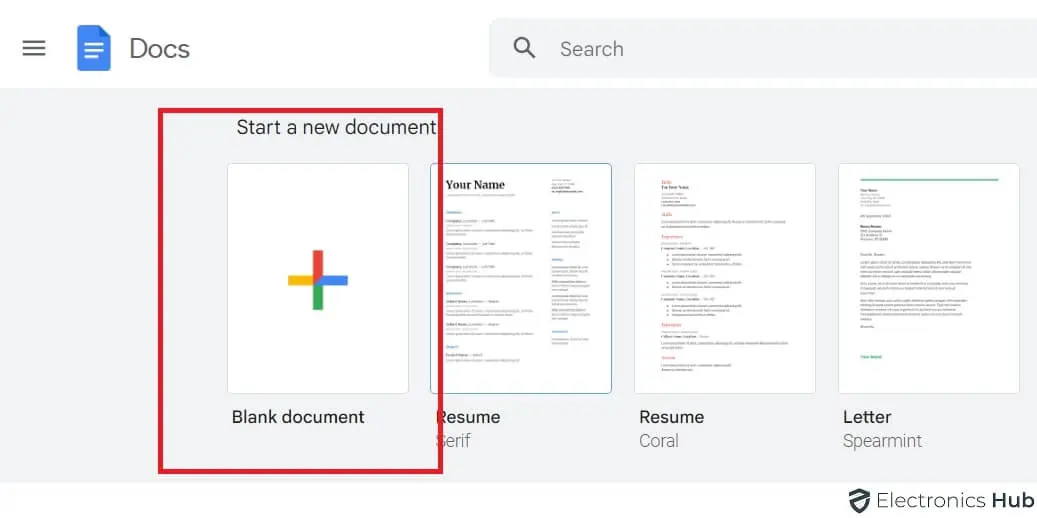
Task: Click the blue Docs logo icon
Action: point(93,48)
